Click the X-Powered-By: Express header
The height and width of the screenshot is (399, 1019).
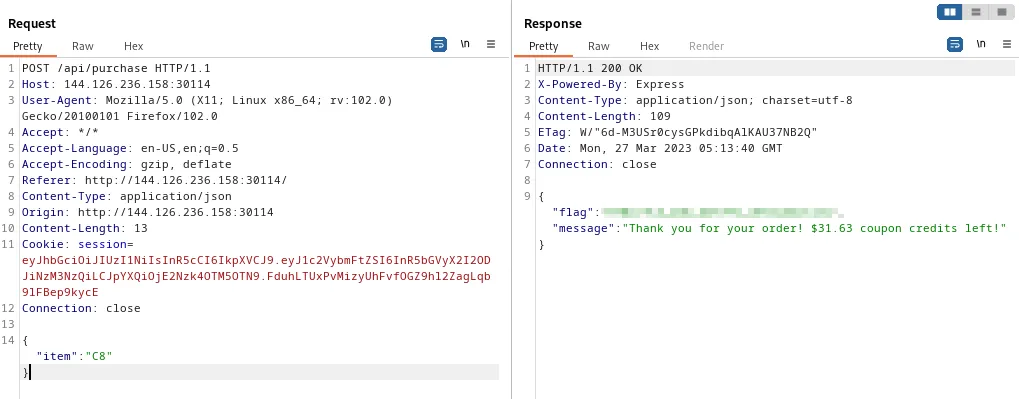click(611, 84)
